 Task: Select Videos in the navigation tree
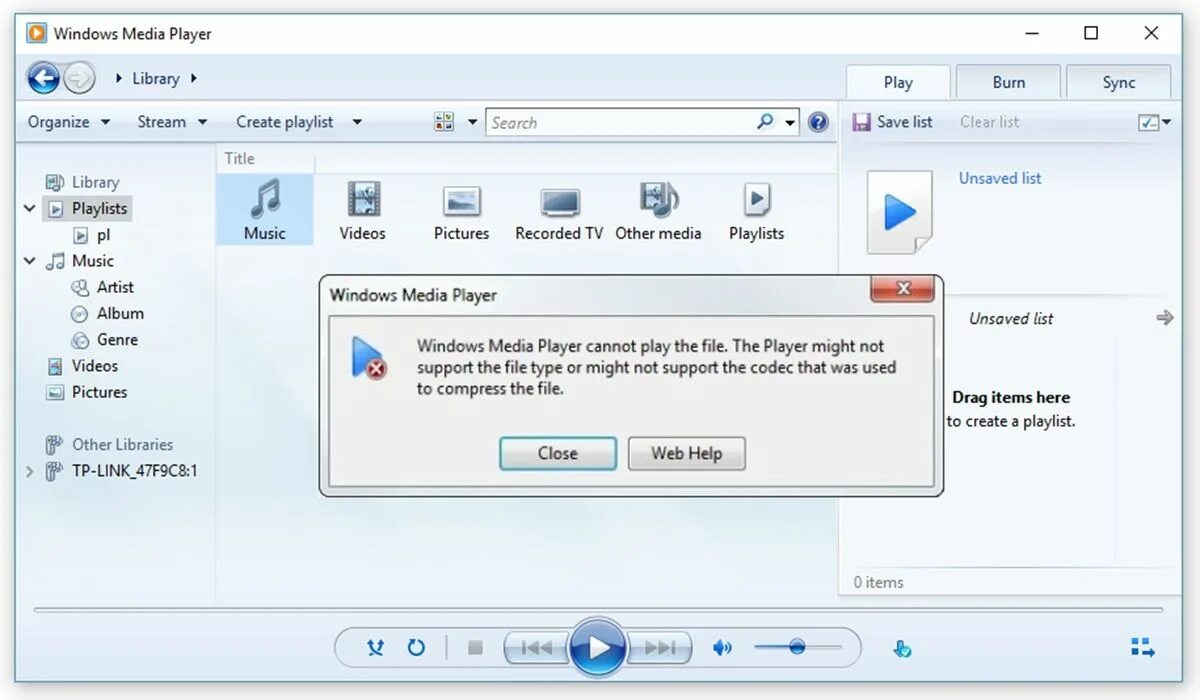82,366
